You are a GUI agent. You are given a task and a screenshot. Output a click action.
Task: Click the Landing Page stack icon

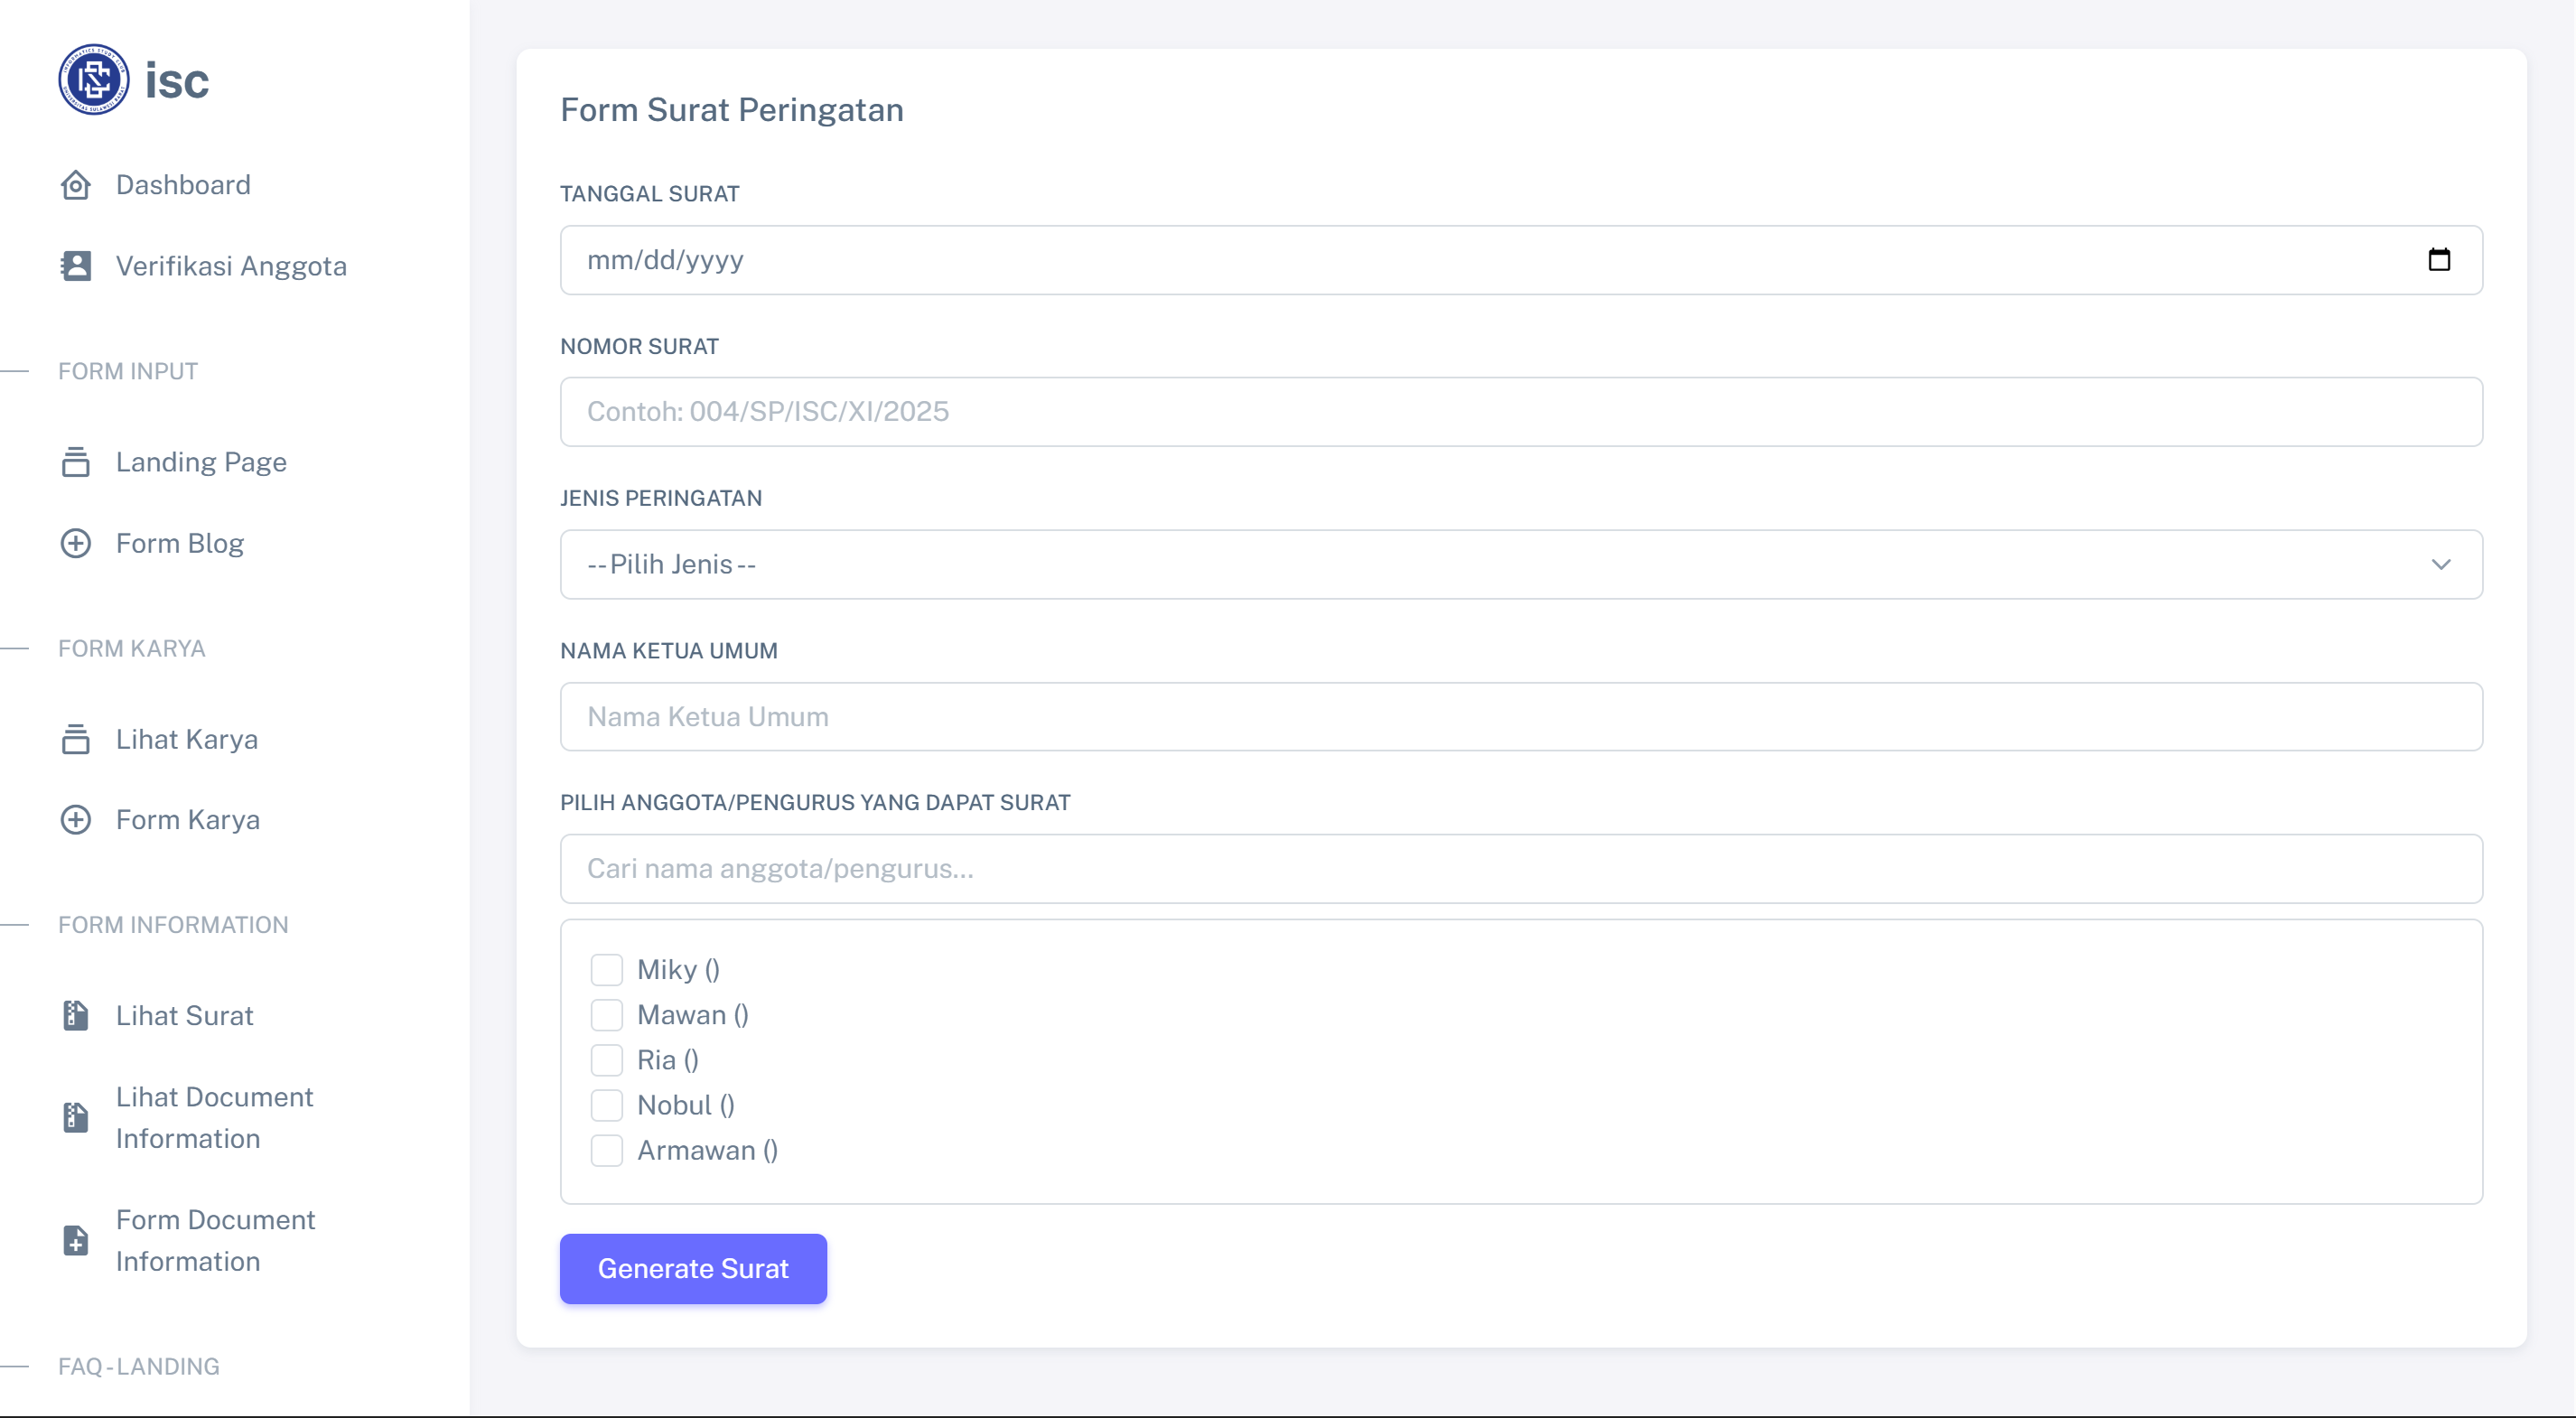76,462
